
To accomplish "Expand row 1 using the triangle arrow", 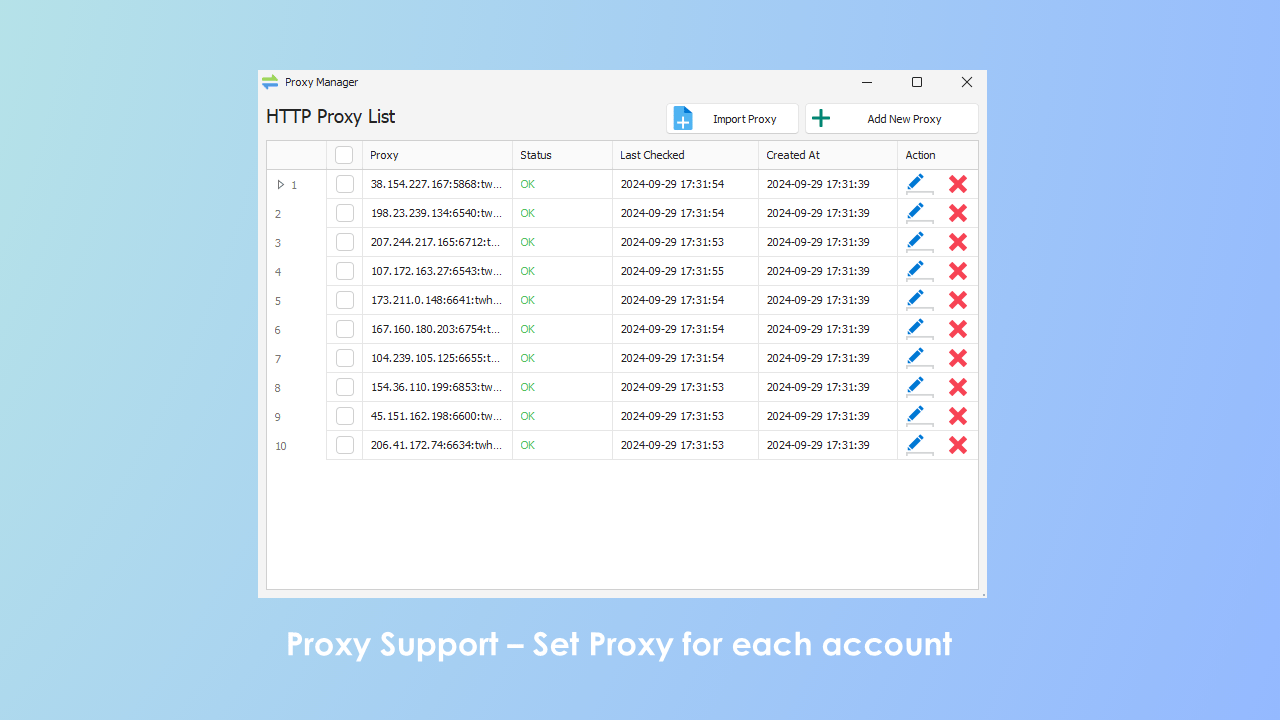I will (x=281, y=184).
